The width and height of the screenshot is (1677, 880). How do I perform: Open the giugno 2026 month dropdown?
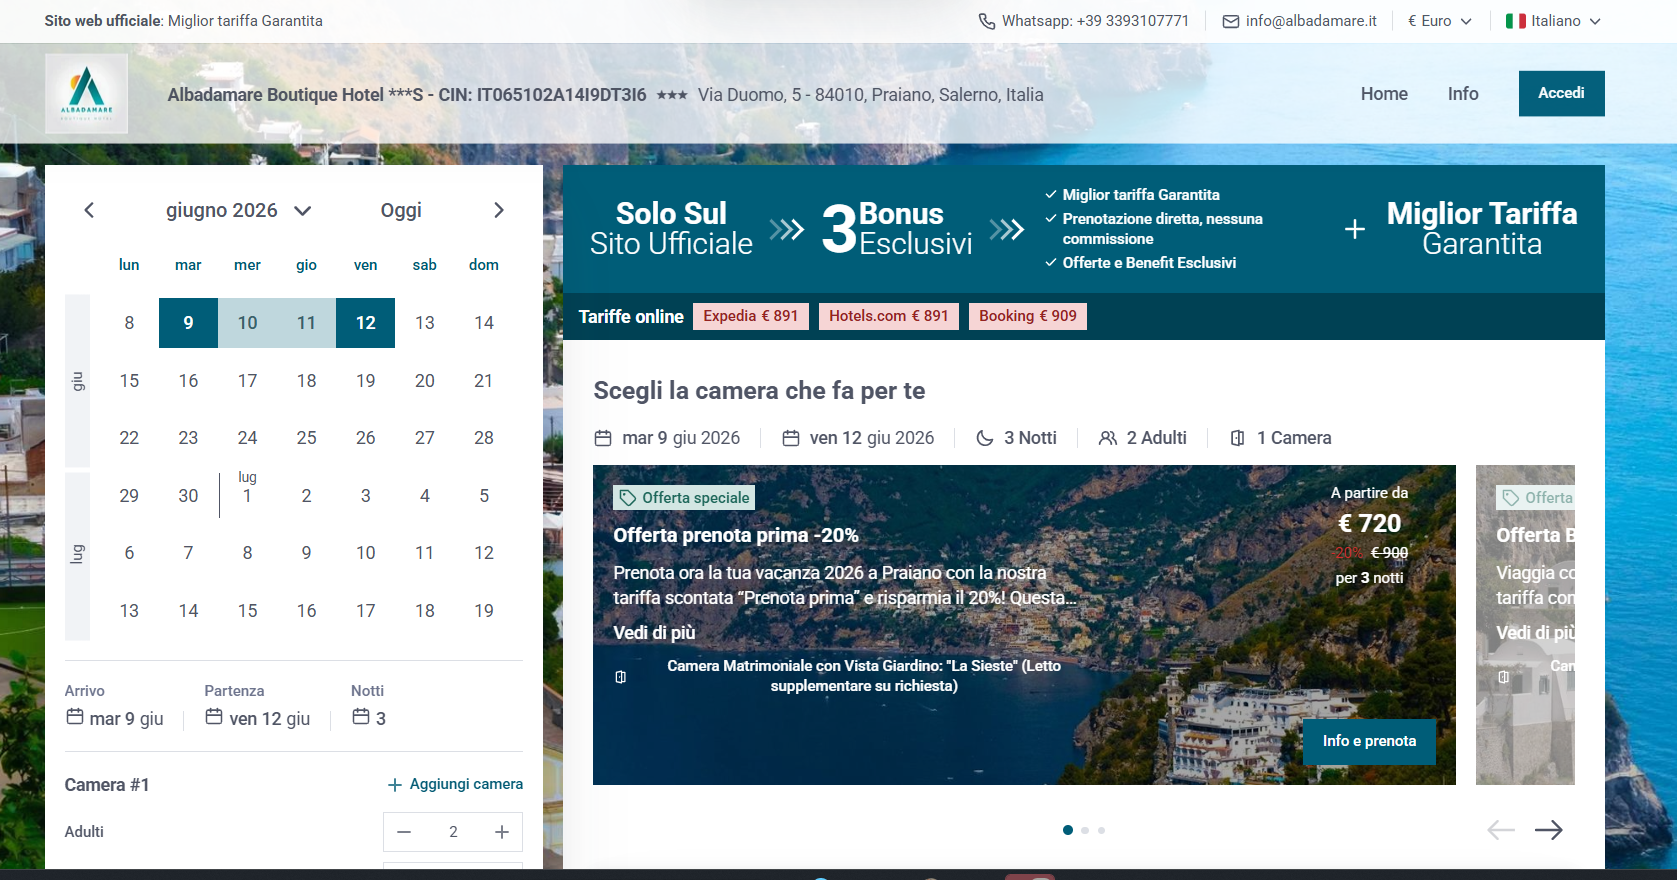239,210
